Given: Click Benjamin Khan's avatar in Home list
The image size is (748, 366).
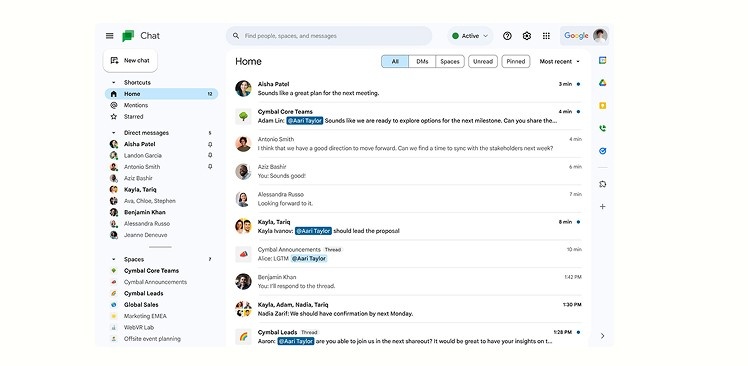Looking at the screenshot, I should (x=243, y=282).
